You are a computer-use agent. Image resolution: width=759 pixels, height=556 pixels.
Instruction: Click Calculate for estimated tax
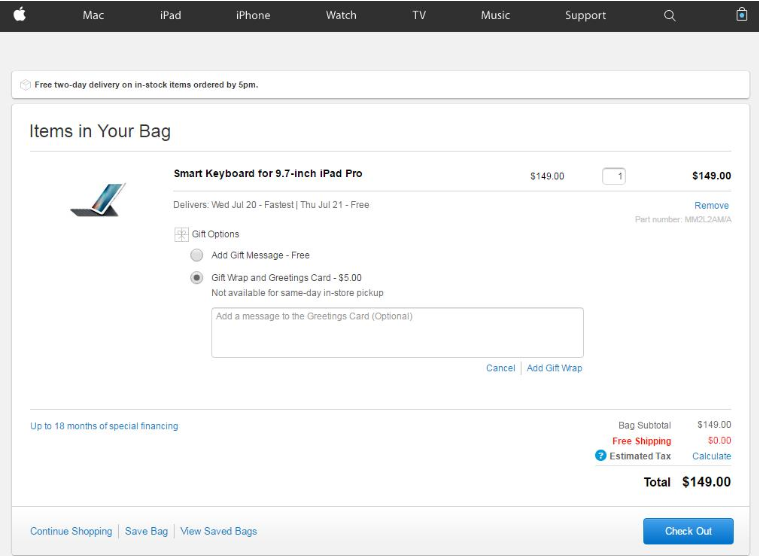(712, 456)
